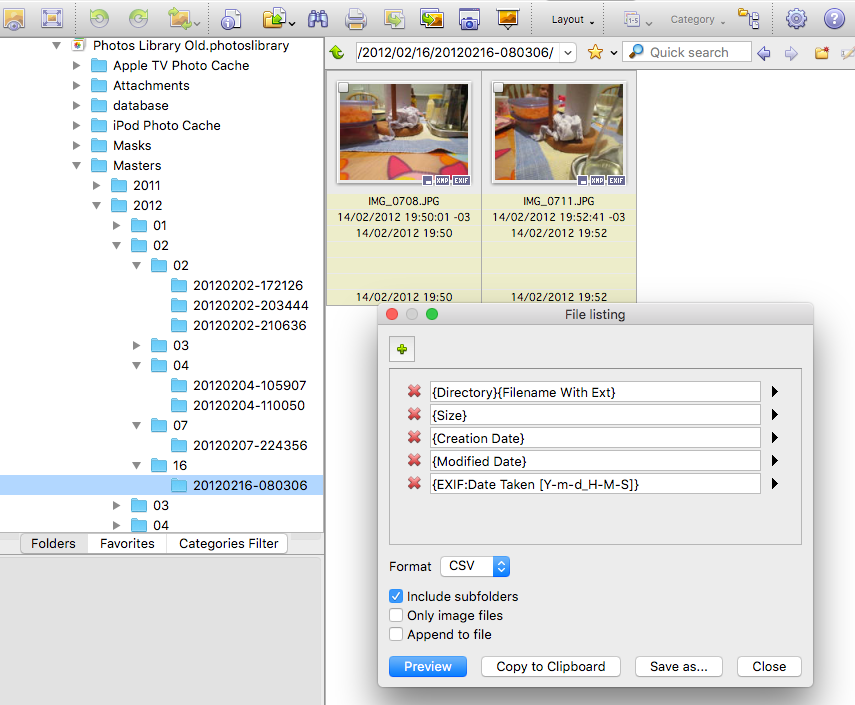Open the Layout dropdown menu
This screenshot has width=855, height=705.
click(x=573, y=19)
